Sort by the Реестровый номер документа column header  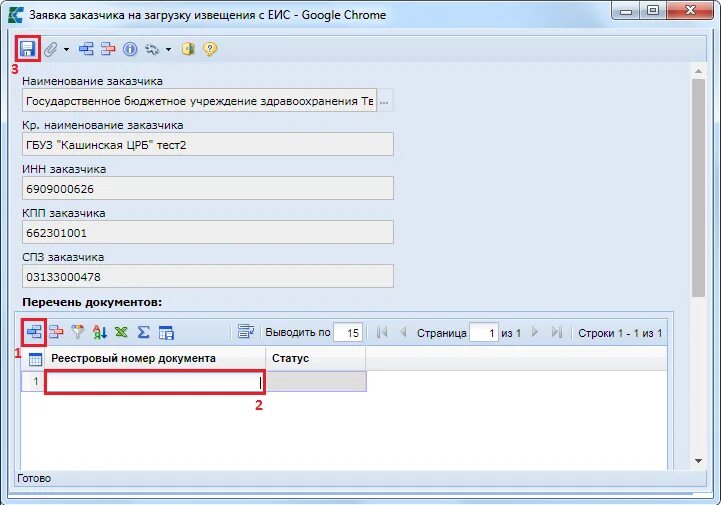click(x=155, y=358)
